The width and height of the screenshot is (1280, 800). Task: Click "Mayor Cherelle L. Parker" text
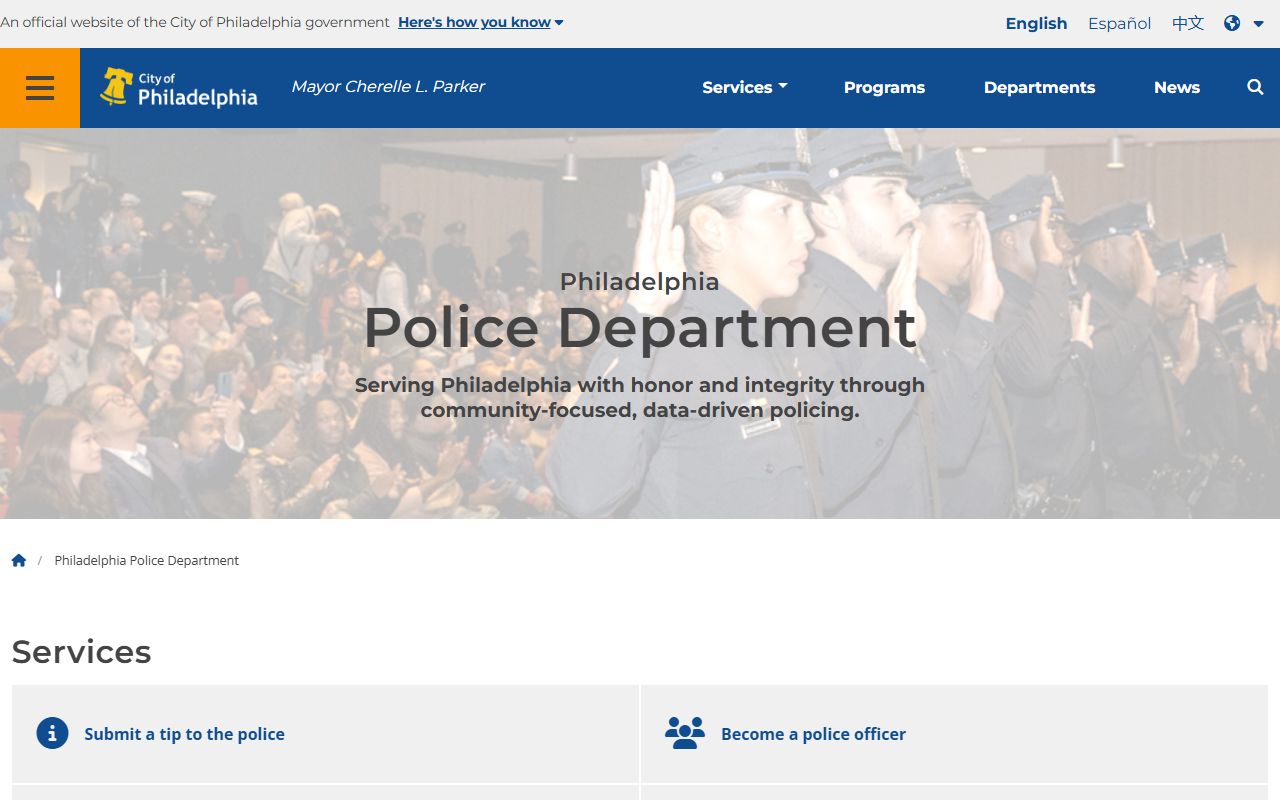(388, 87)
